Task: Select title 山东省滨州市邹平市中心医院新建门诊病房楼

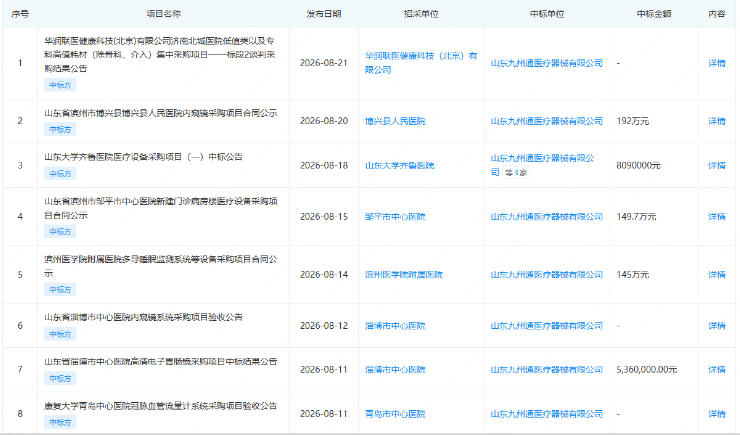Action: 160,208
